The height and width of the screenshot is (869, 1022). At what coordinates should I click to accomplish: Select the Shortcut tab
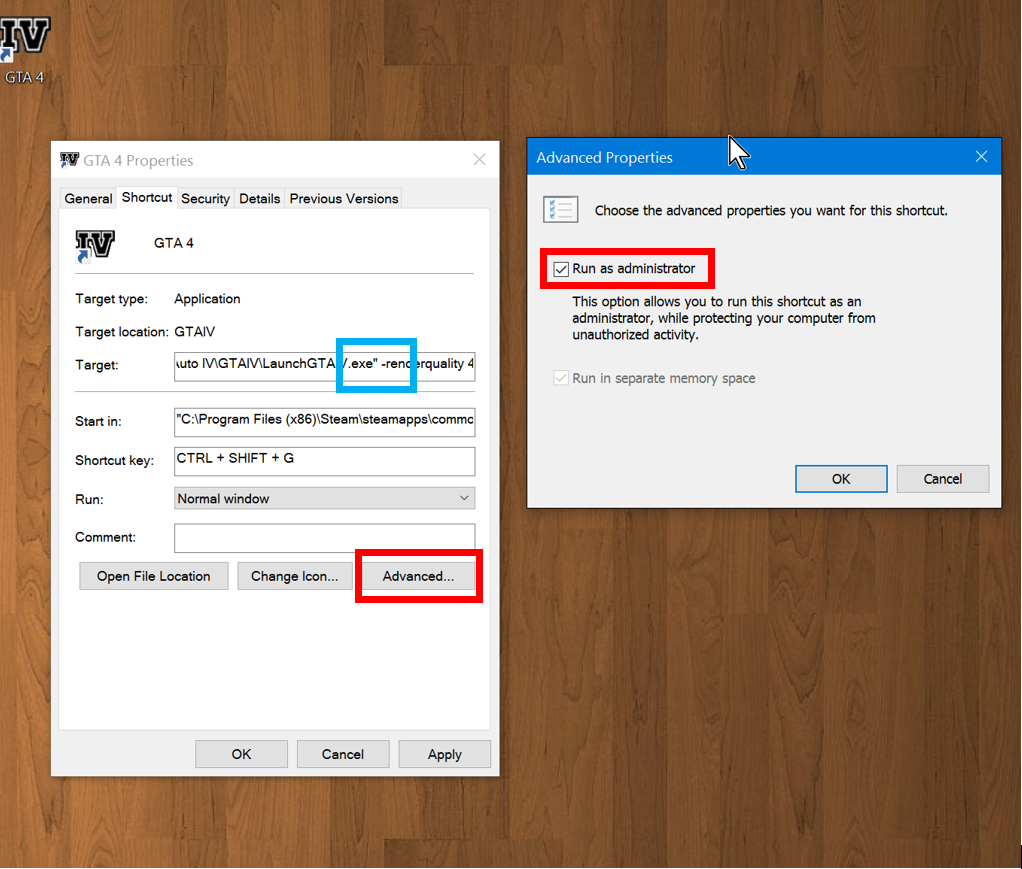tap(147, 197)
